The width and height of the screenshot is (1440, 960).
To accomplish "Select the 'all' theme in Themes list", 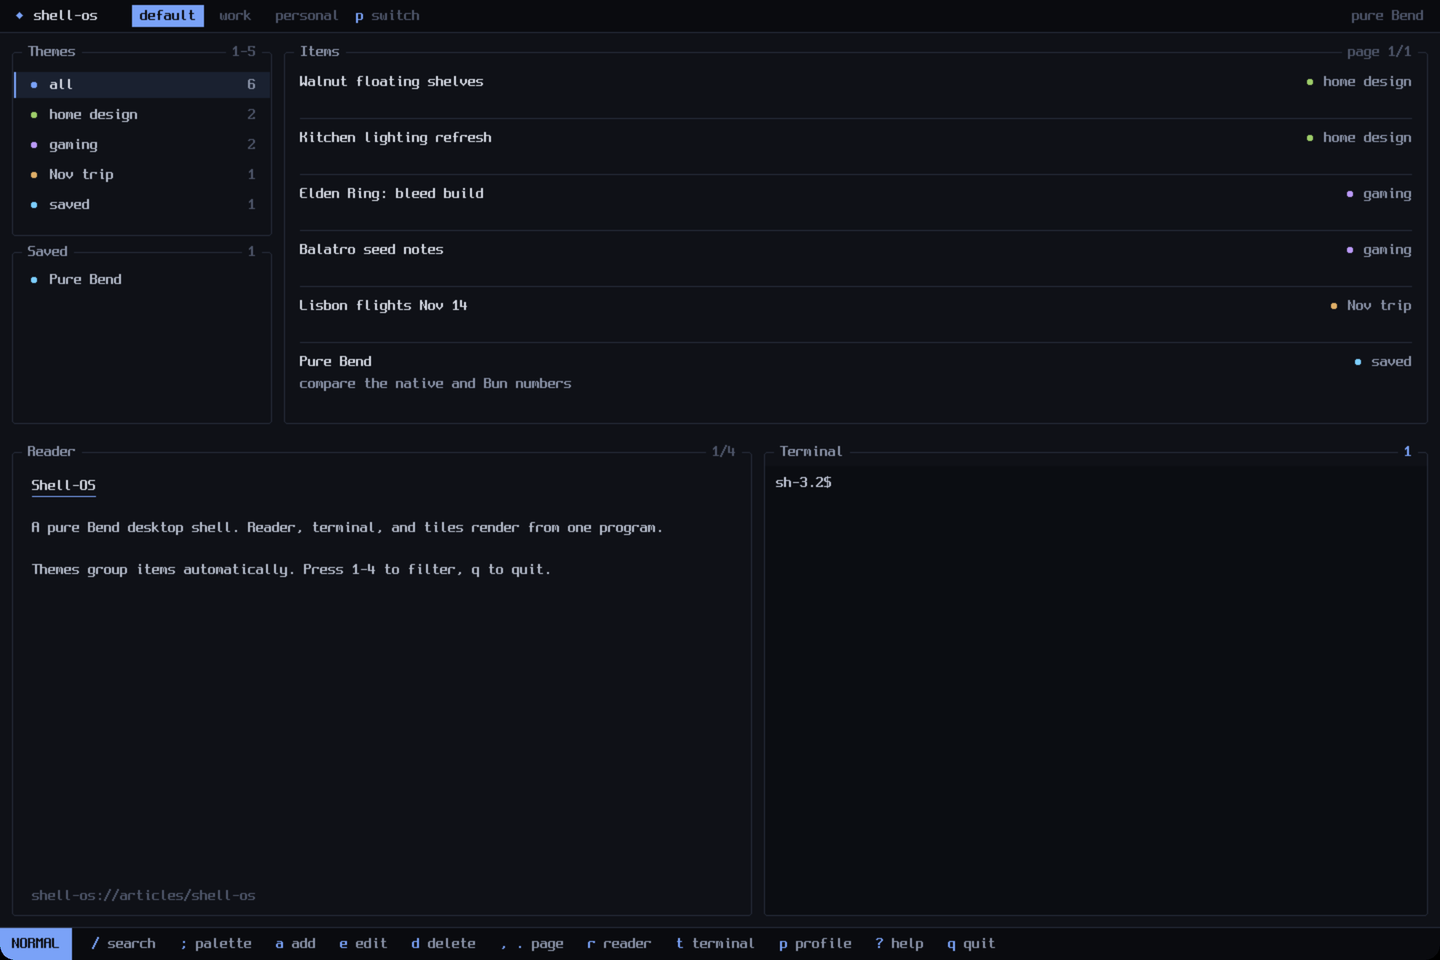I will click(x=142, y=85).
